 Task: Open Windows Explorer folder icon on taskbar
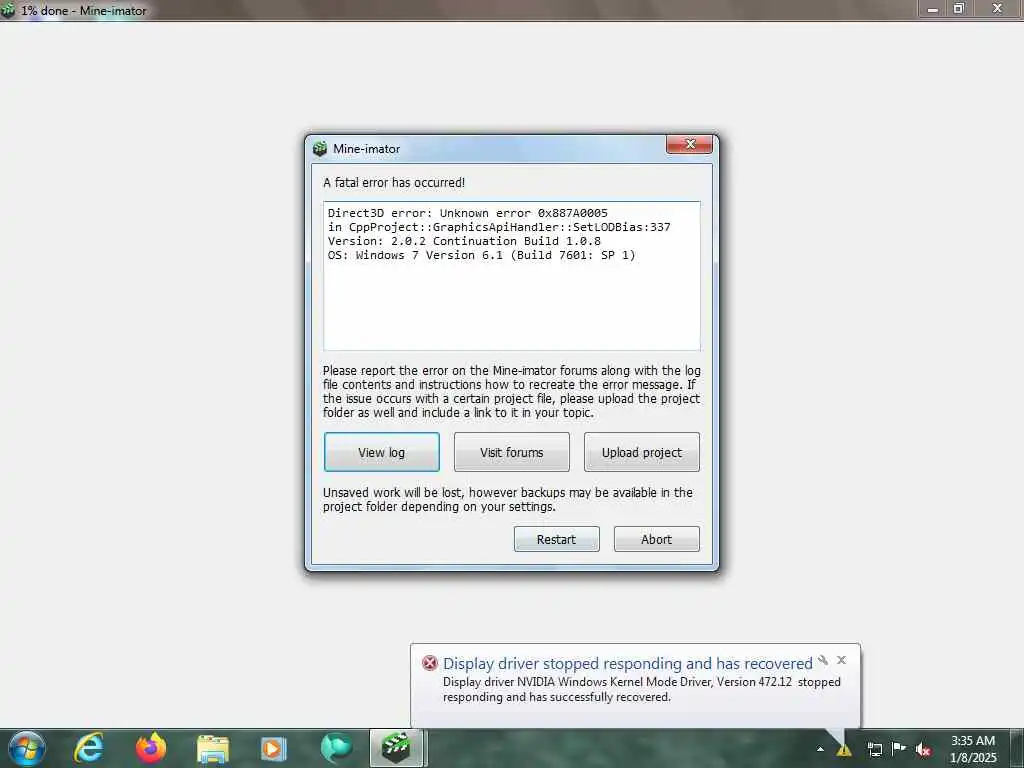coord(212,749)
